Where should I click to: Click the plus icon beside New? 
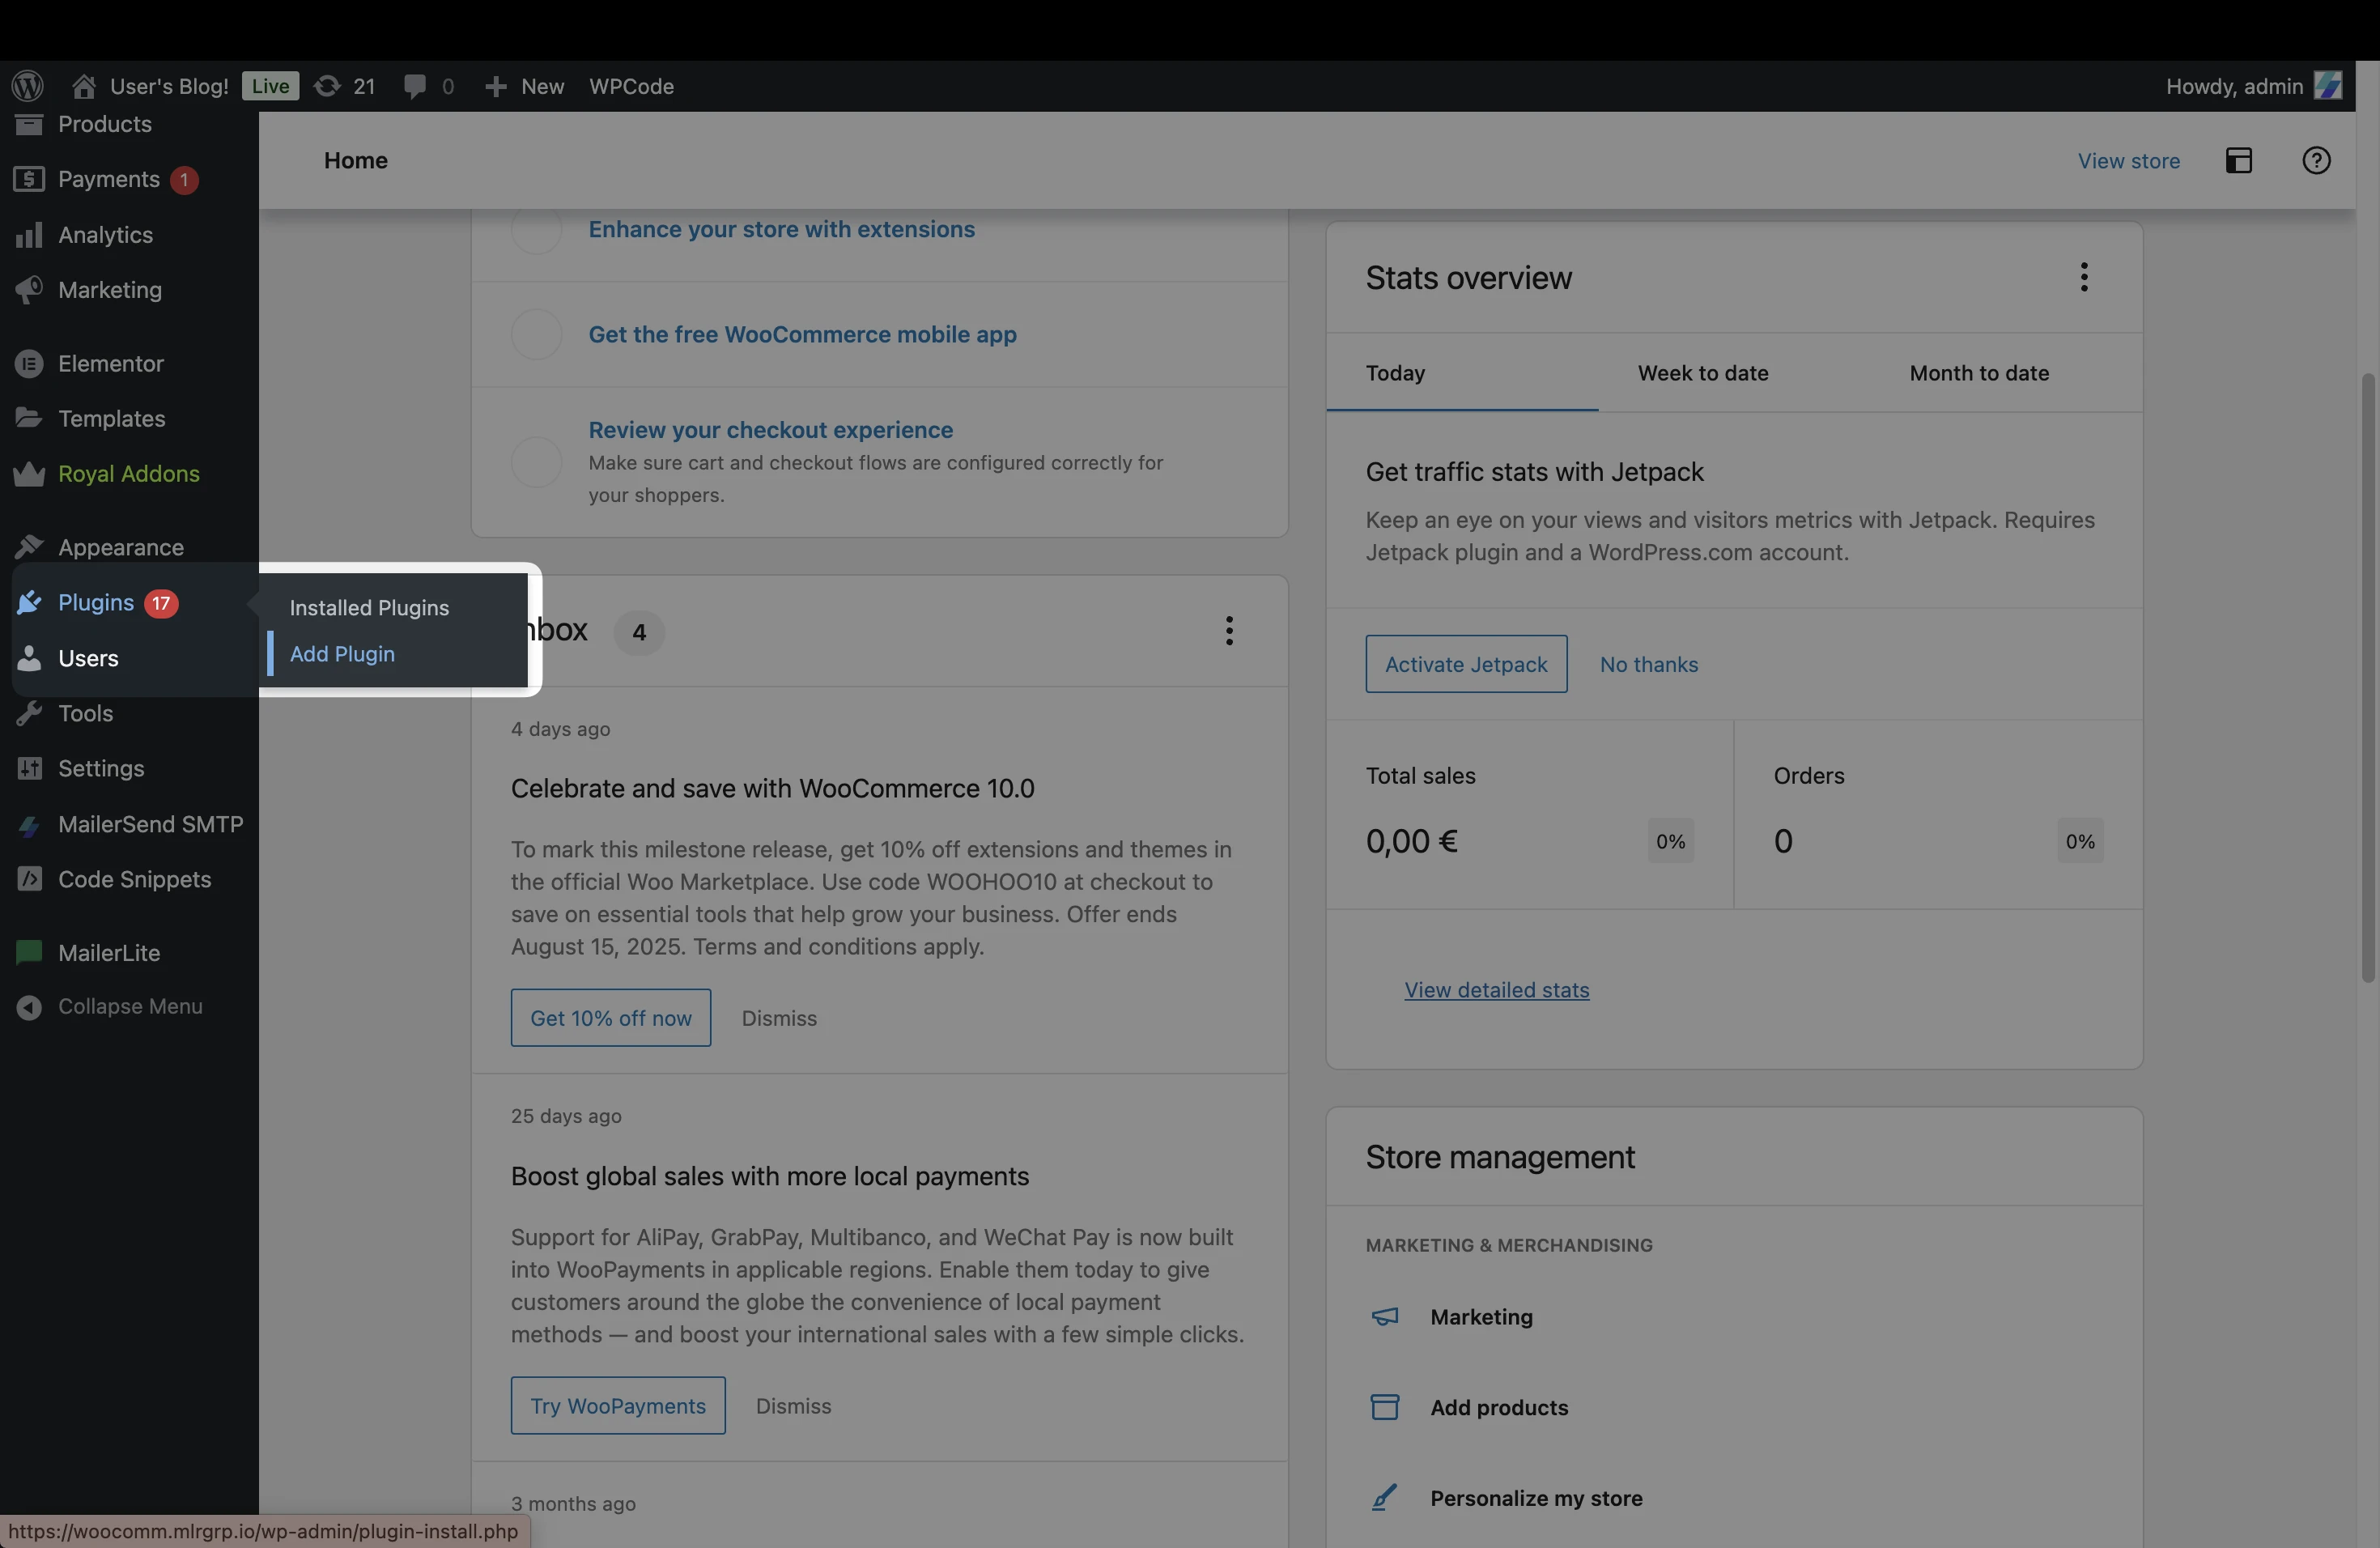click(x=495, y=87)
